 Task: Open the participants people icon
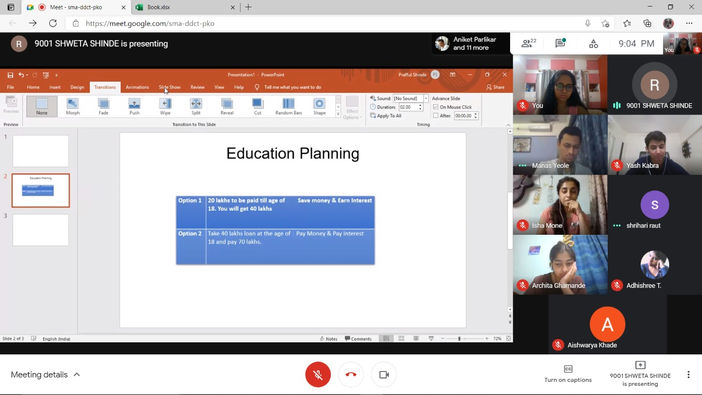click(x=528, y=43)
